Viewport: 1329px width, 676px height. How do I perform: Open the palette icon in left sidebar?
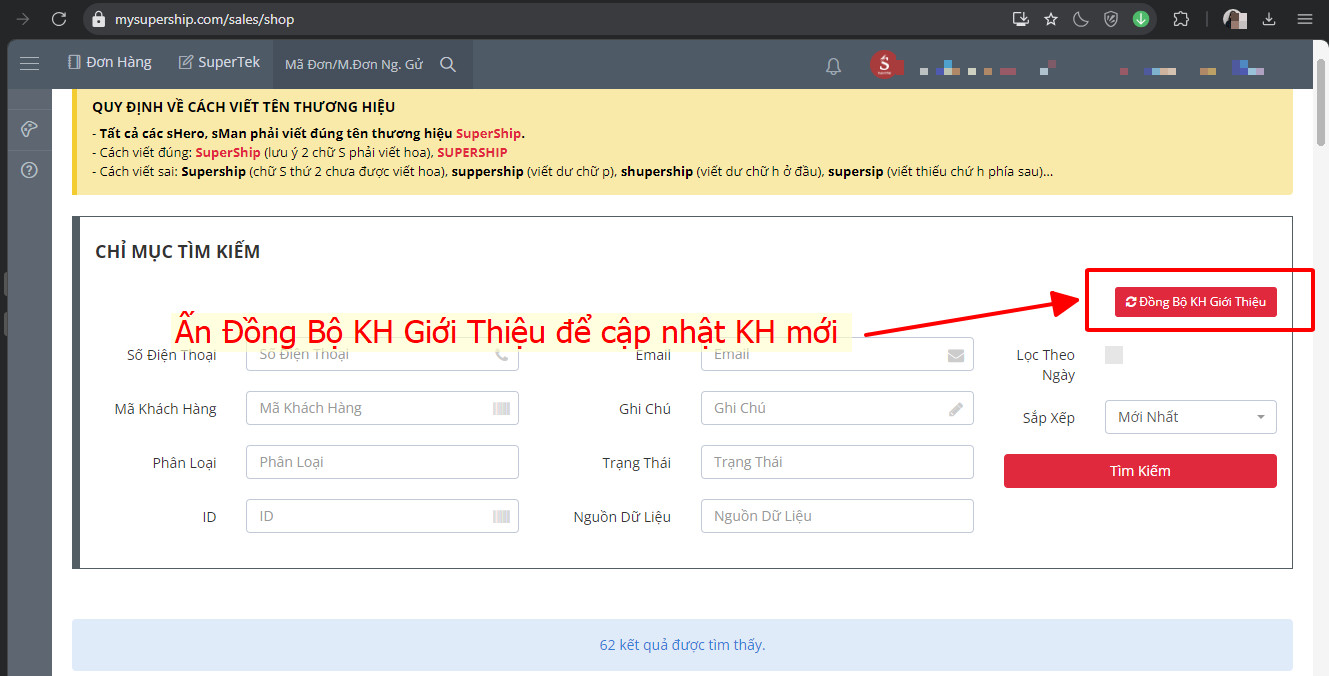coord(29,129)
